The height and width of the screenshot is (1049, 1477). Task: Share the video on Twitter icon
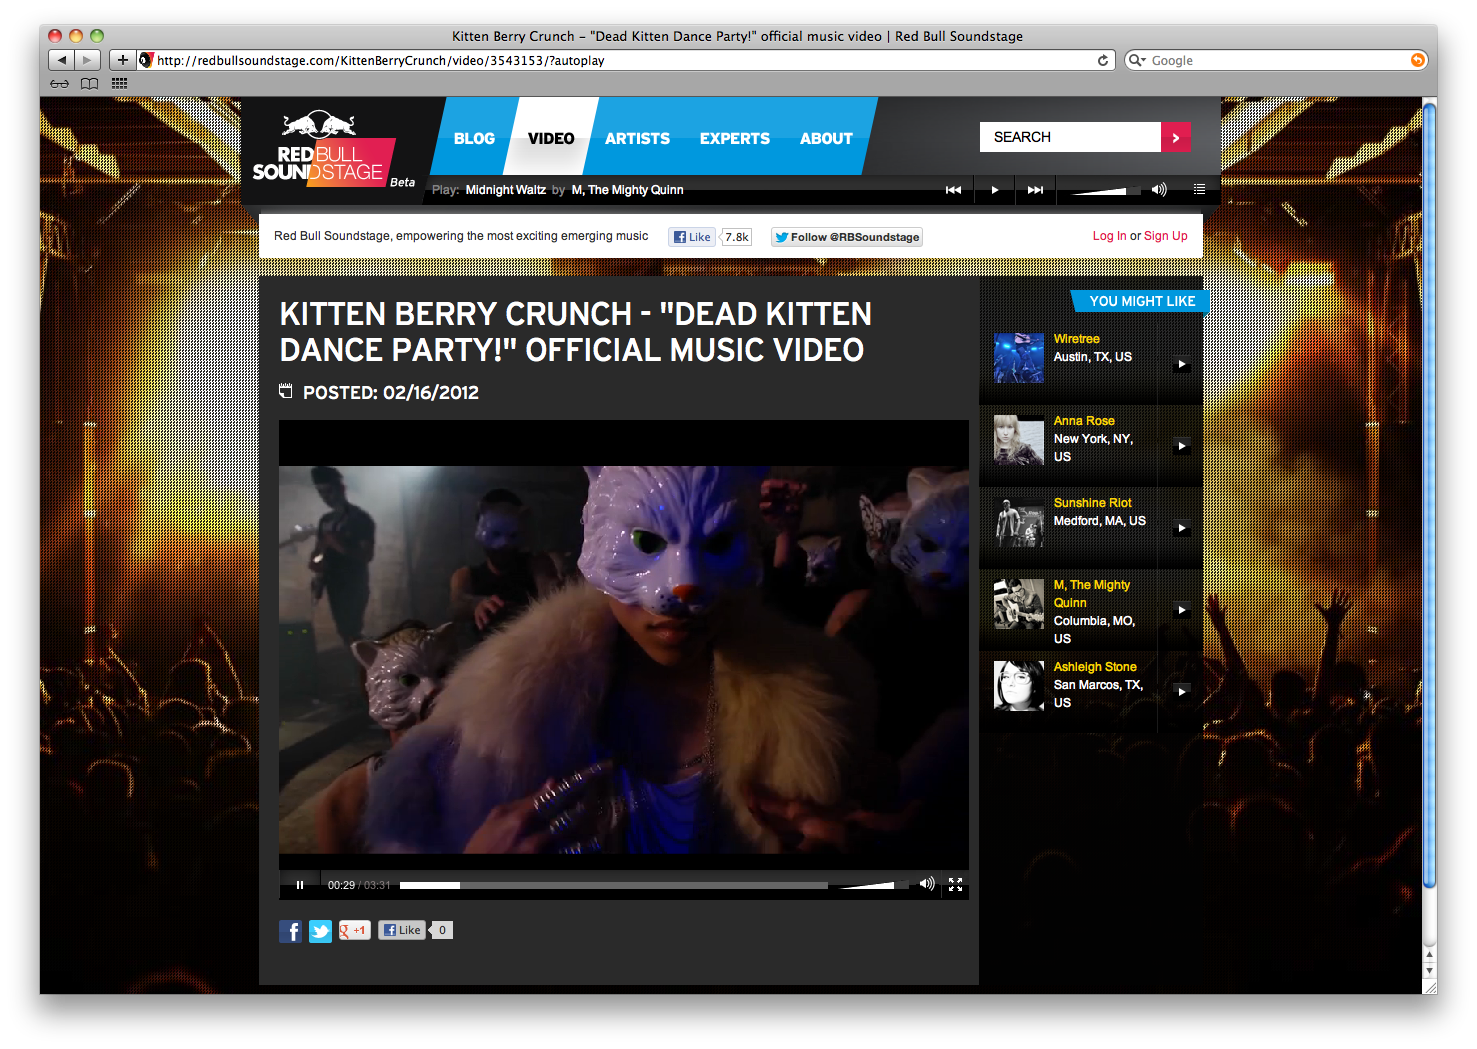[x=320, y=931]
